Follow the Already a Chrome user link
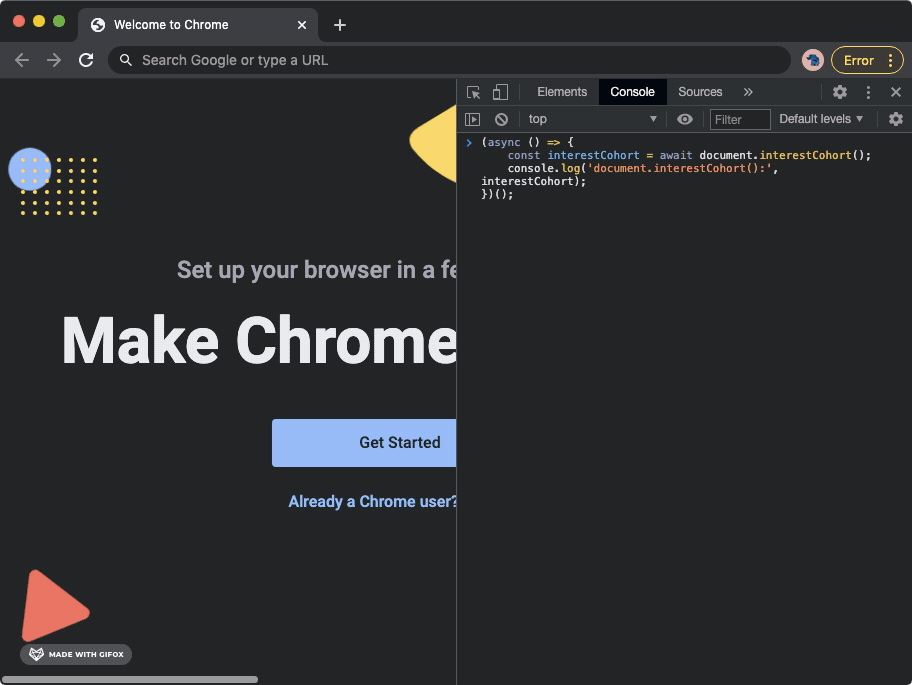 pyautogui.click(x=372, y=501)
